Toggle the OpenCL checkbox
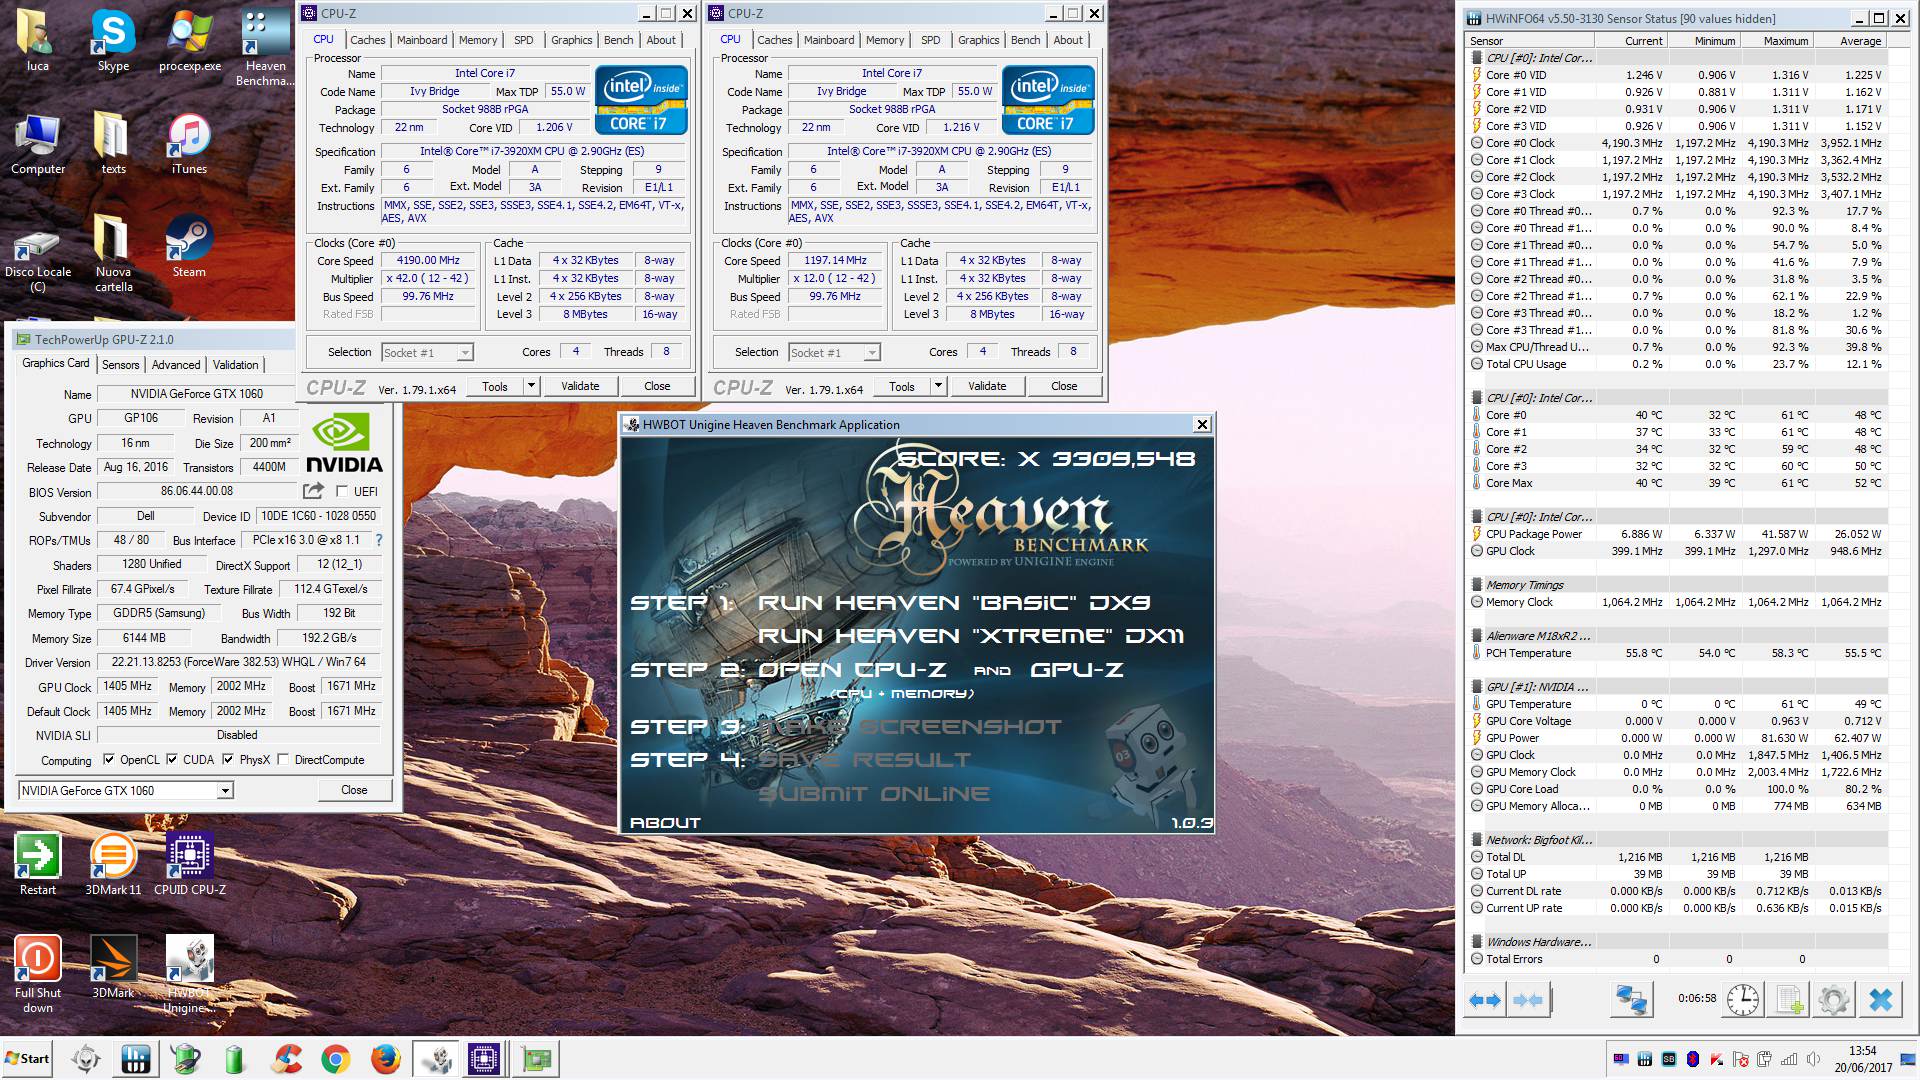The height and width of the screenshot is (1080, 1920). (x=109, y=759)
